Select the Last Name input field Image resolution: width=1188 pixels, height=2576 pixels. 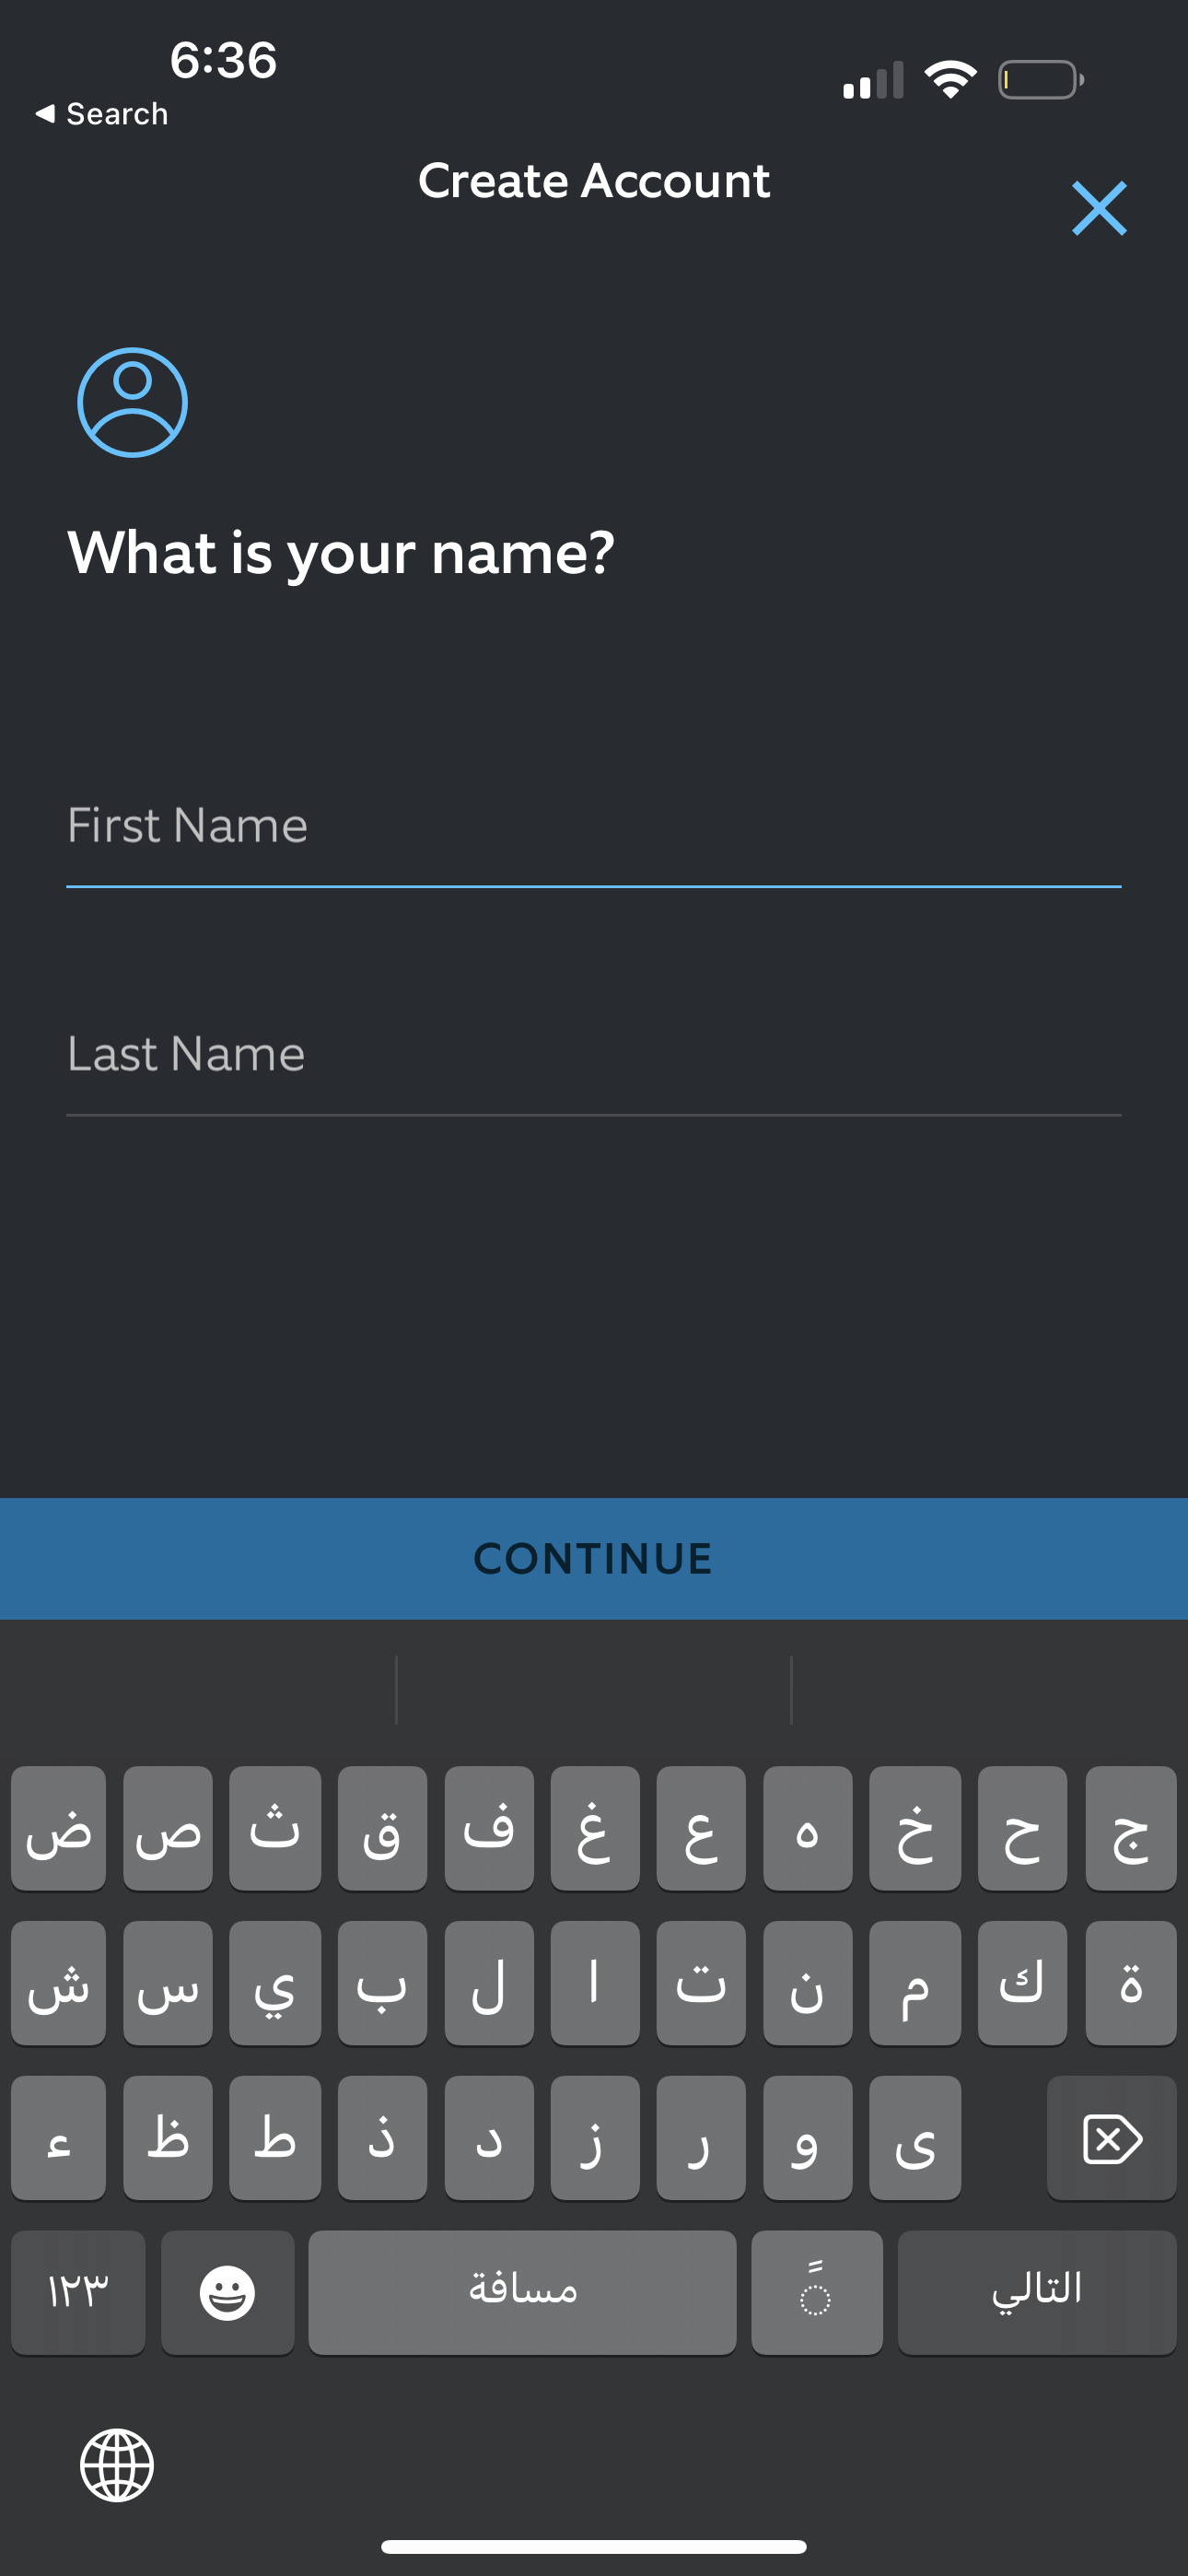coord(594,1054)
